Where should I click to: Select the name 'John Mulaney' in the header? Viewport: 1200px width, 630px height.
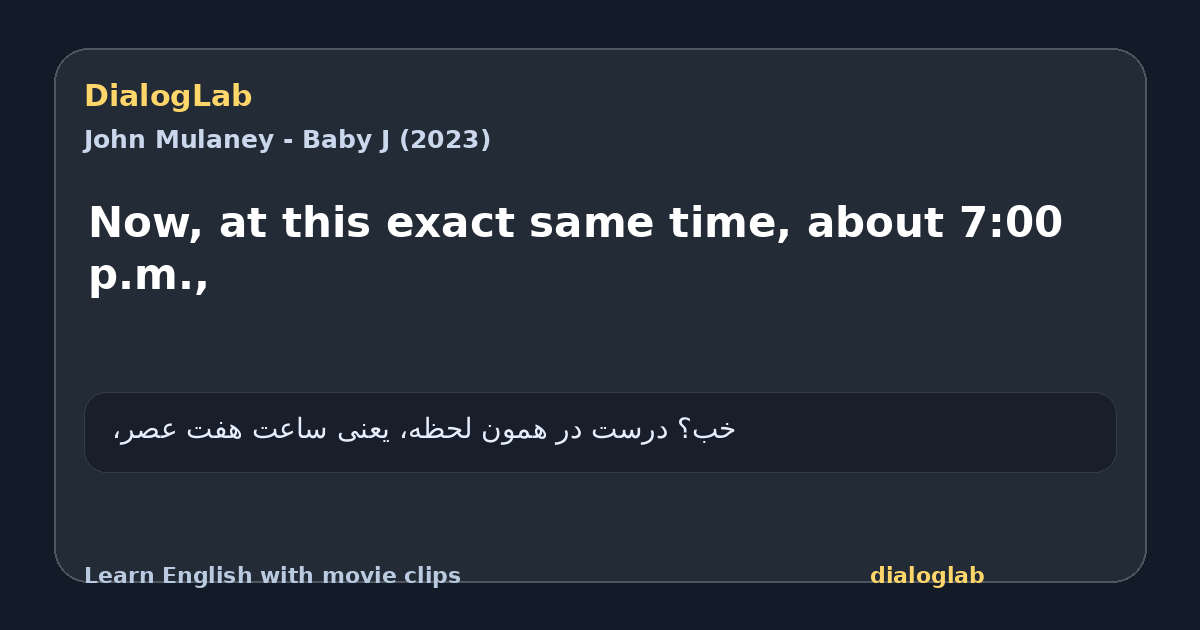click(178, 140)
